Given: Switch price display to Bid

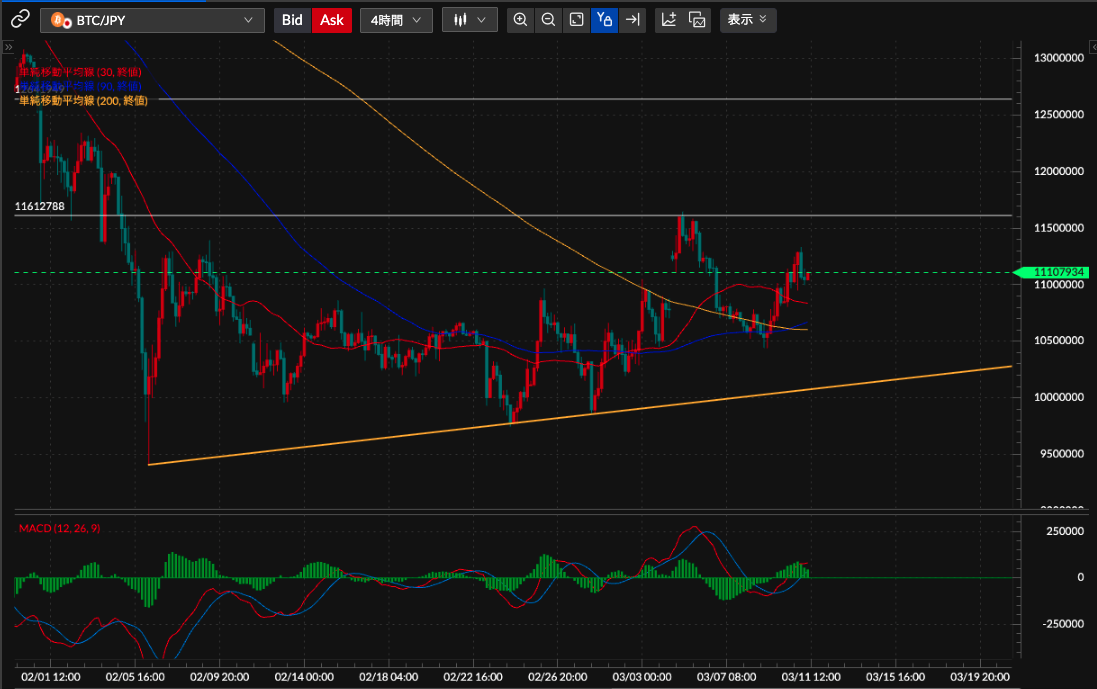Looking at the screenshot, I should click(292, 20).
